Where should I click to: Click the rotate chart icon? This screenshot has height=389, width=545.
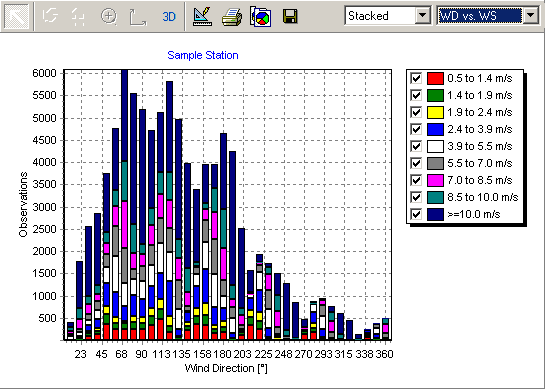coord(50,16)
